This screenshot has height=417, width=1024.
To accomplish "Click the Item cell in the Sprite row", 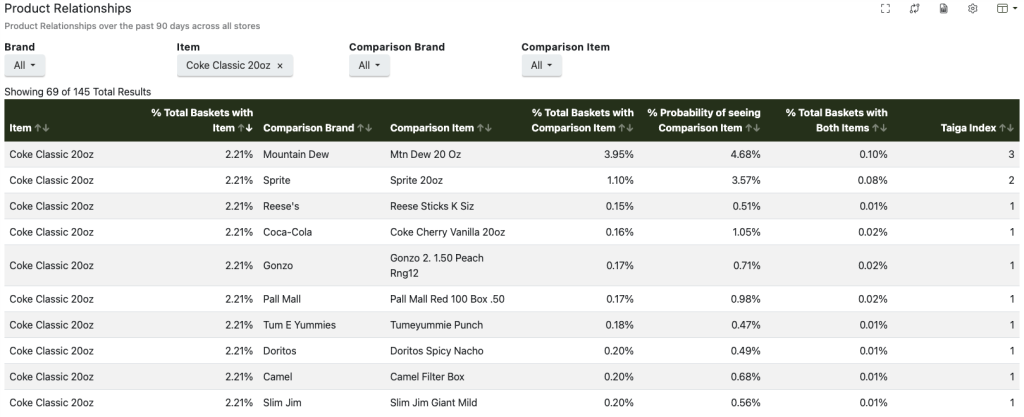I will click(52, 180).
